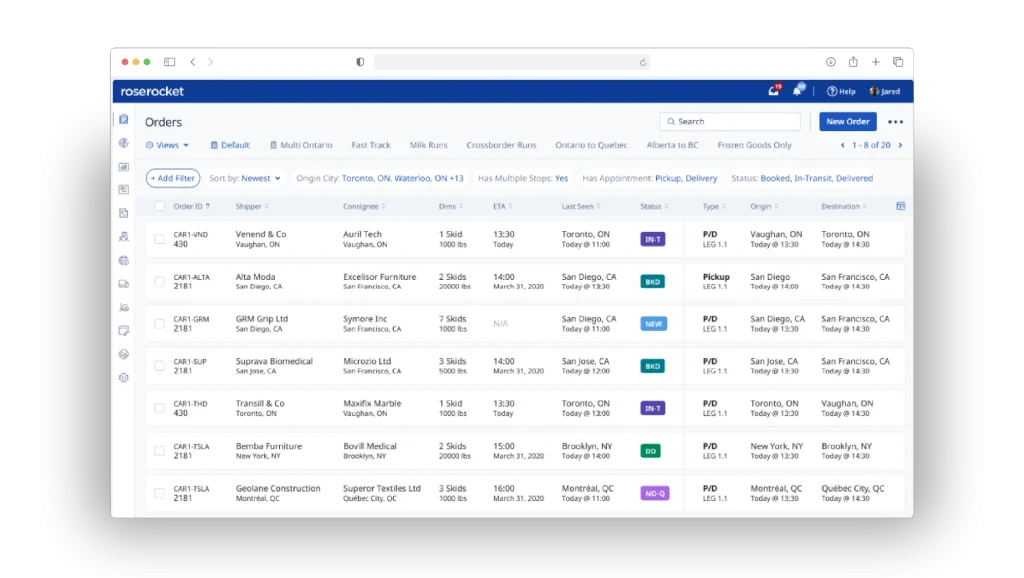Expand the Views dropdown
The image size is (1024, 578).
[x=167, y=145]
